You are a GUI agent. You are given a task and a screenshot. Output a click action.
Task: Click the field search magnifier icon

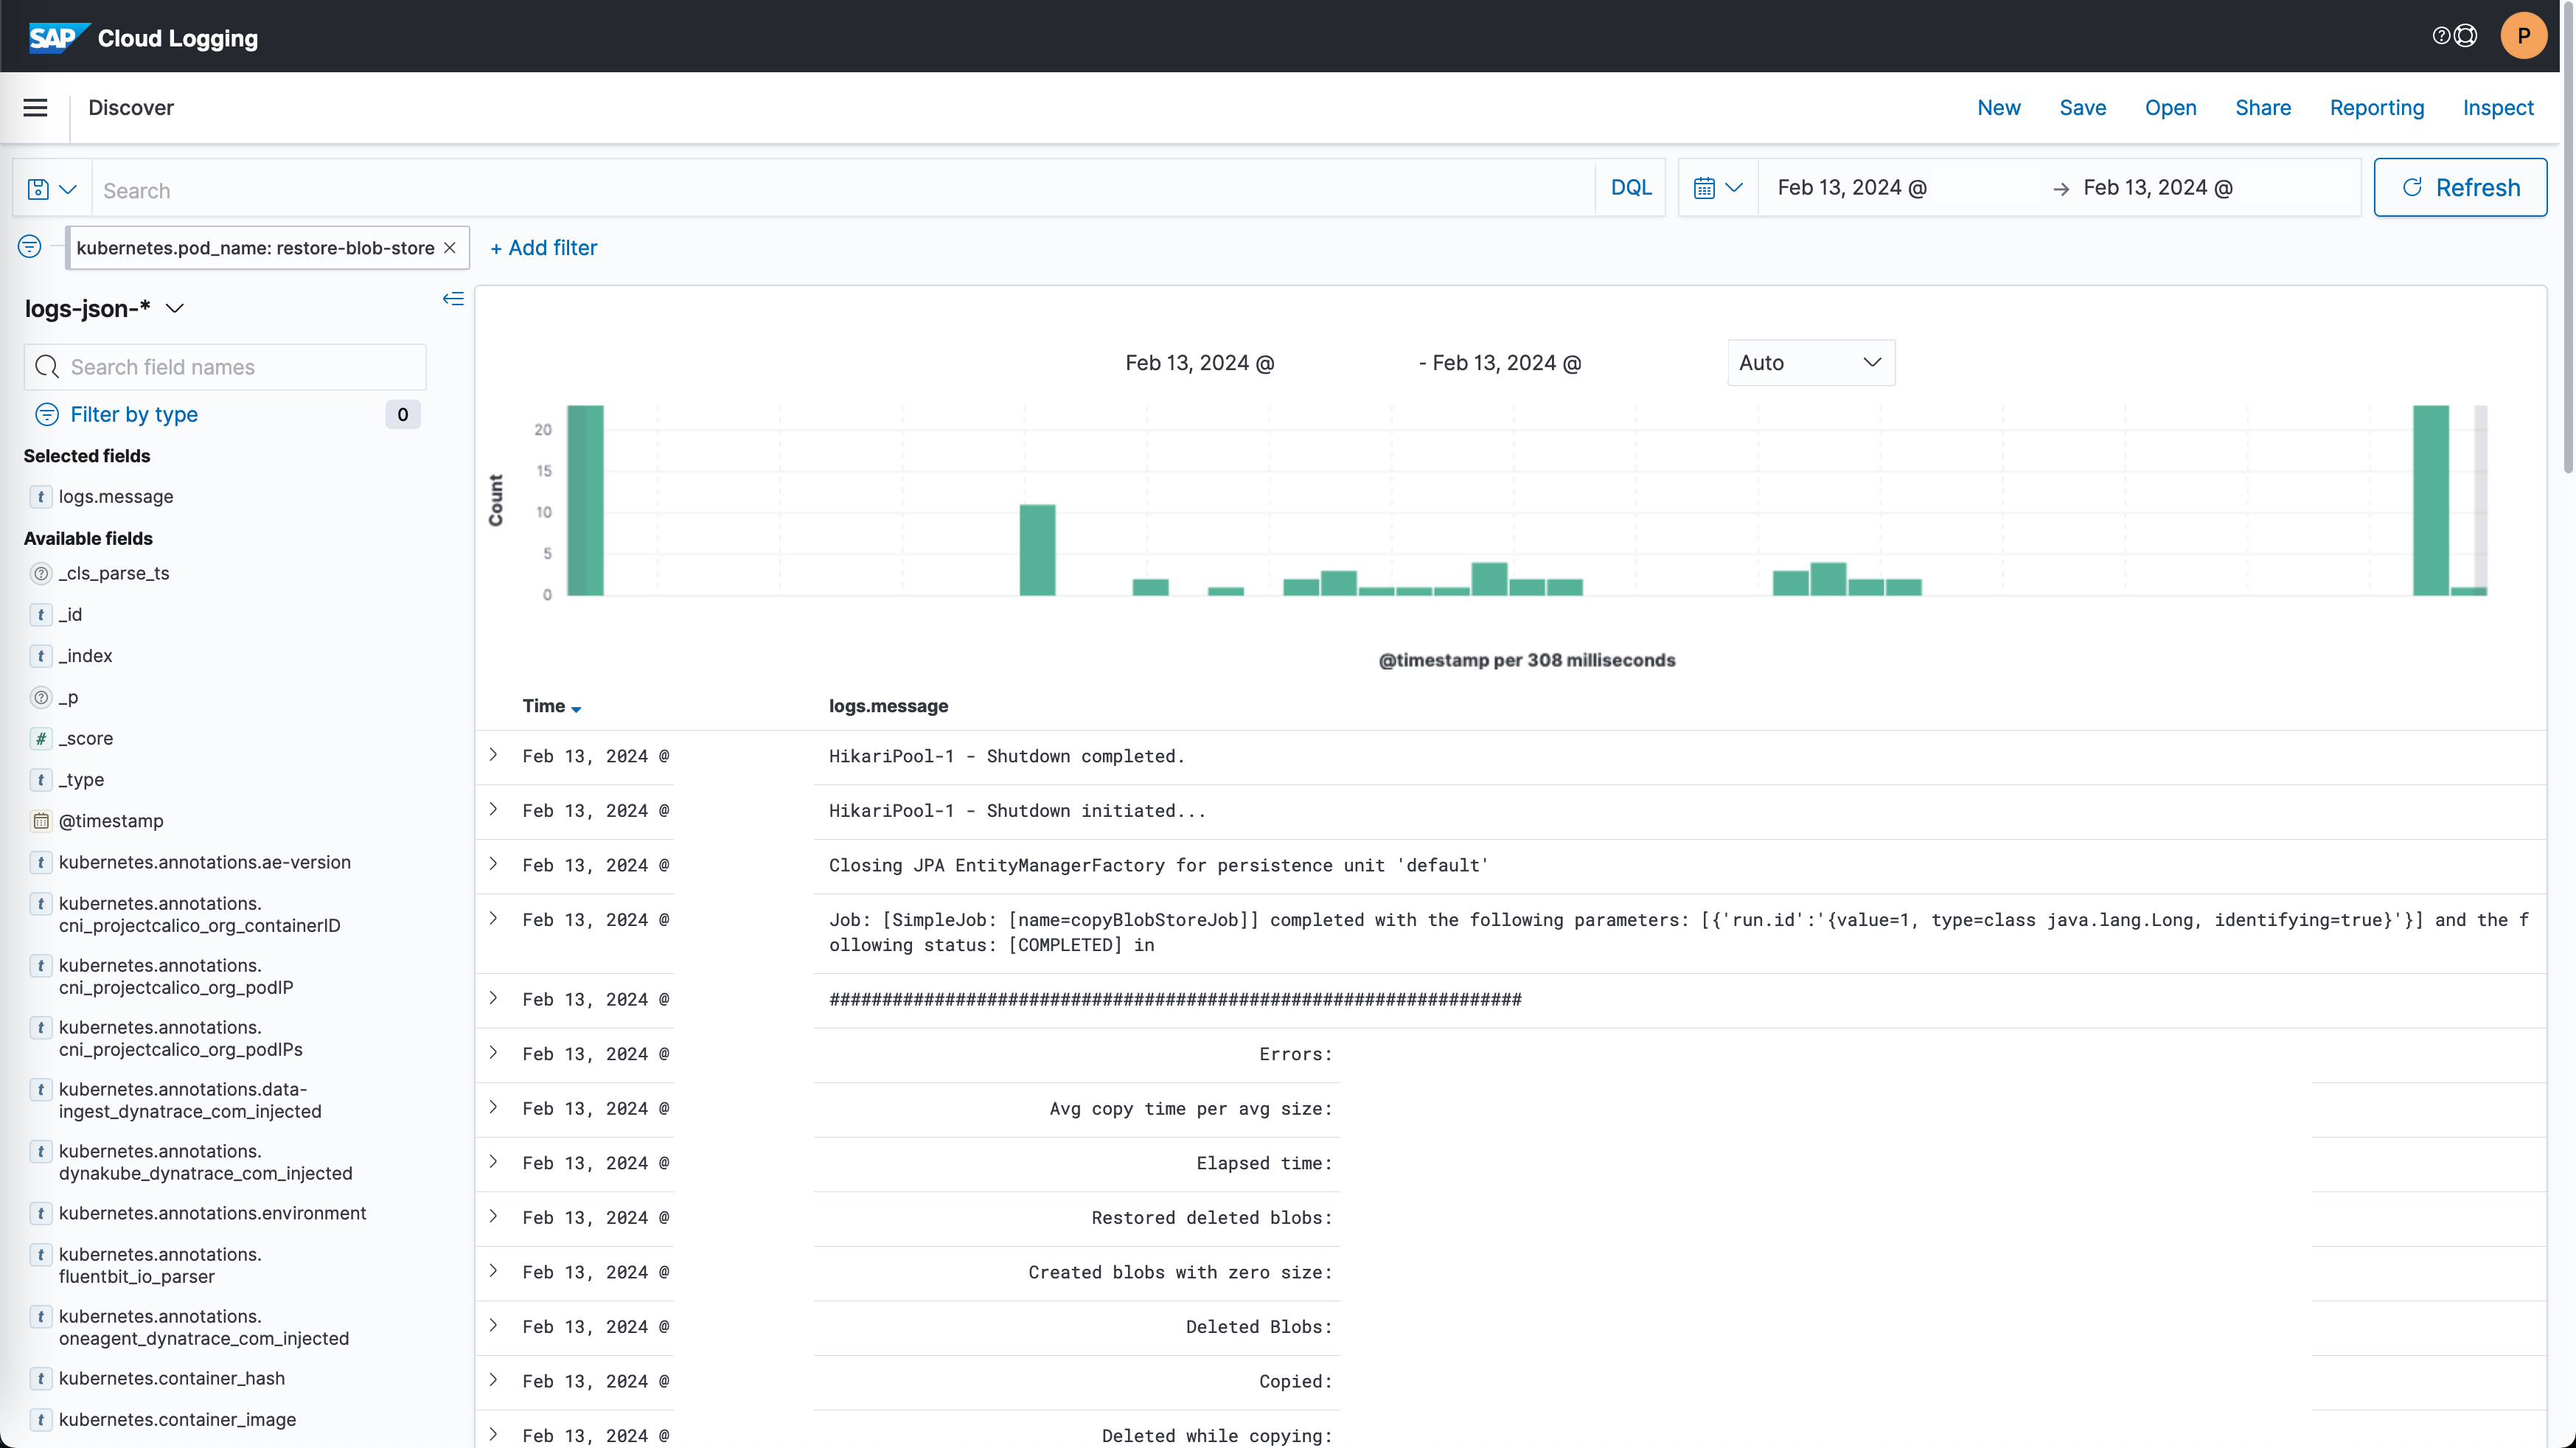click(x=46, y=367)
